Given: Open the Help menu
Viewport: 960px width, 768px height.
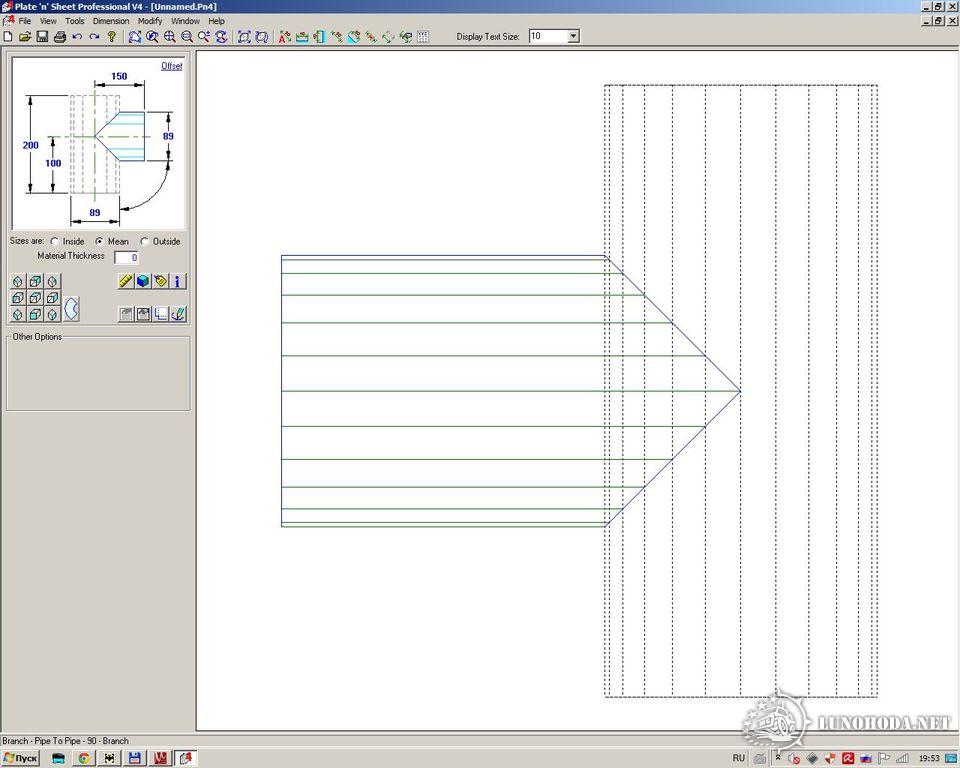Looking at the screenshot, I should point(217,21).
